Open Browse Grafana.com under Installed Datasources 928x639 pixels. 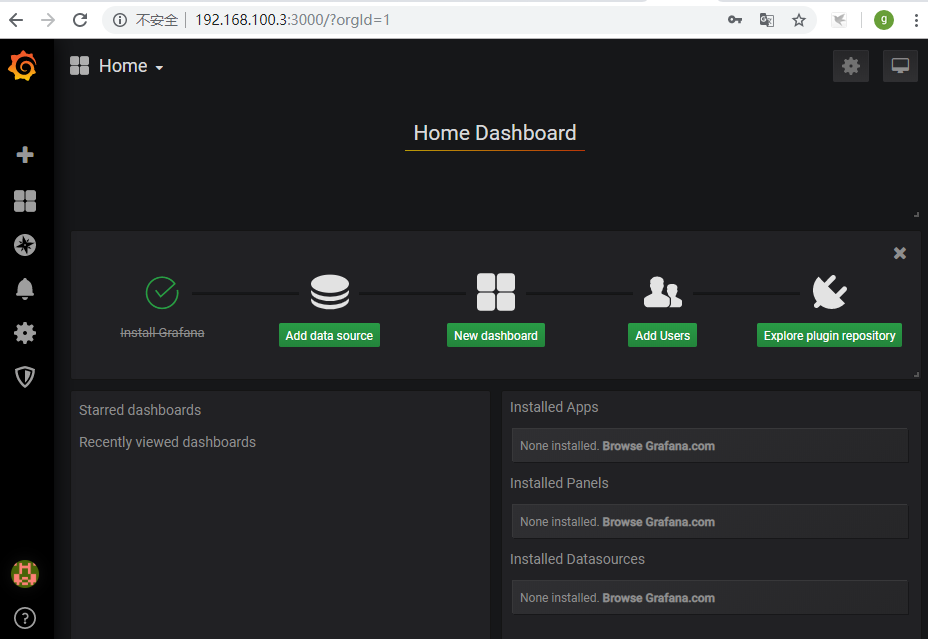click(658, 598)
